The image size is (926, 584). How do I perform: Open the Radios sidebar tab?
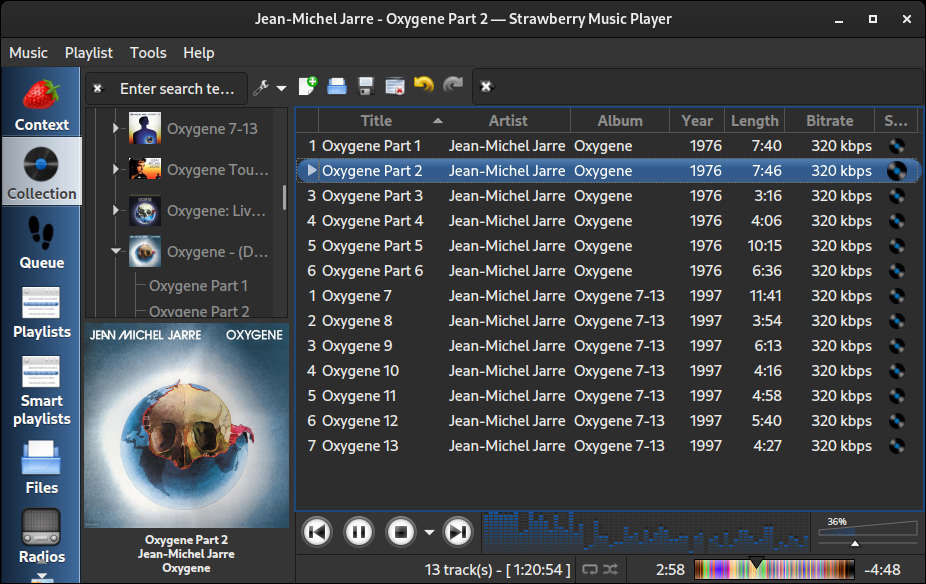41,536
